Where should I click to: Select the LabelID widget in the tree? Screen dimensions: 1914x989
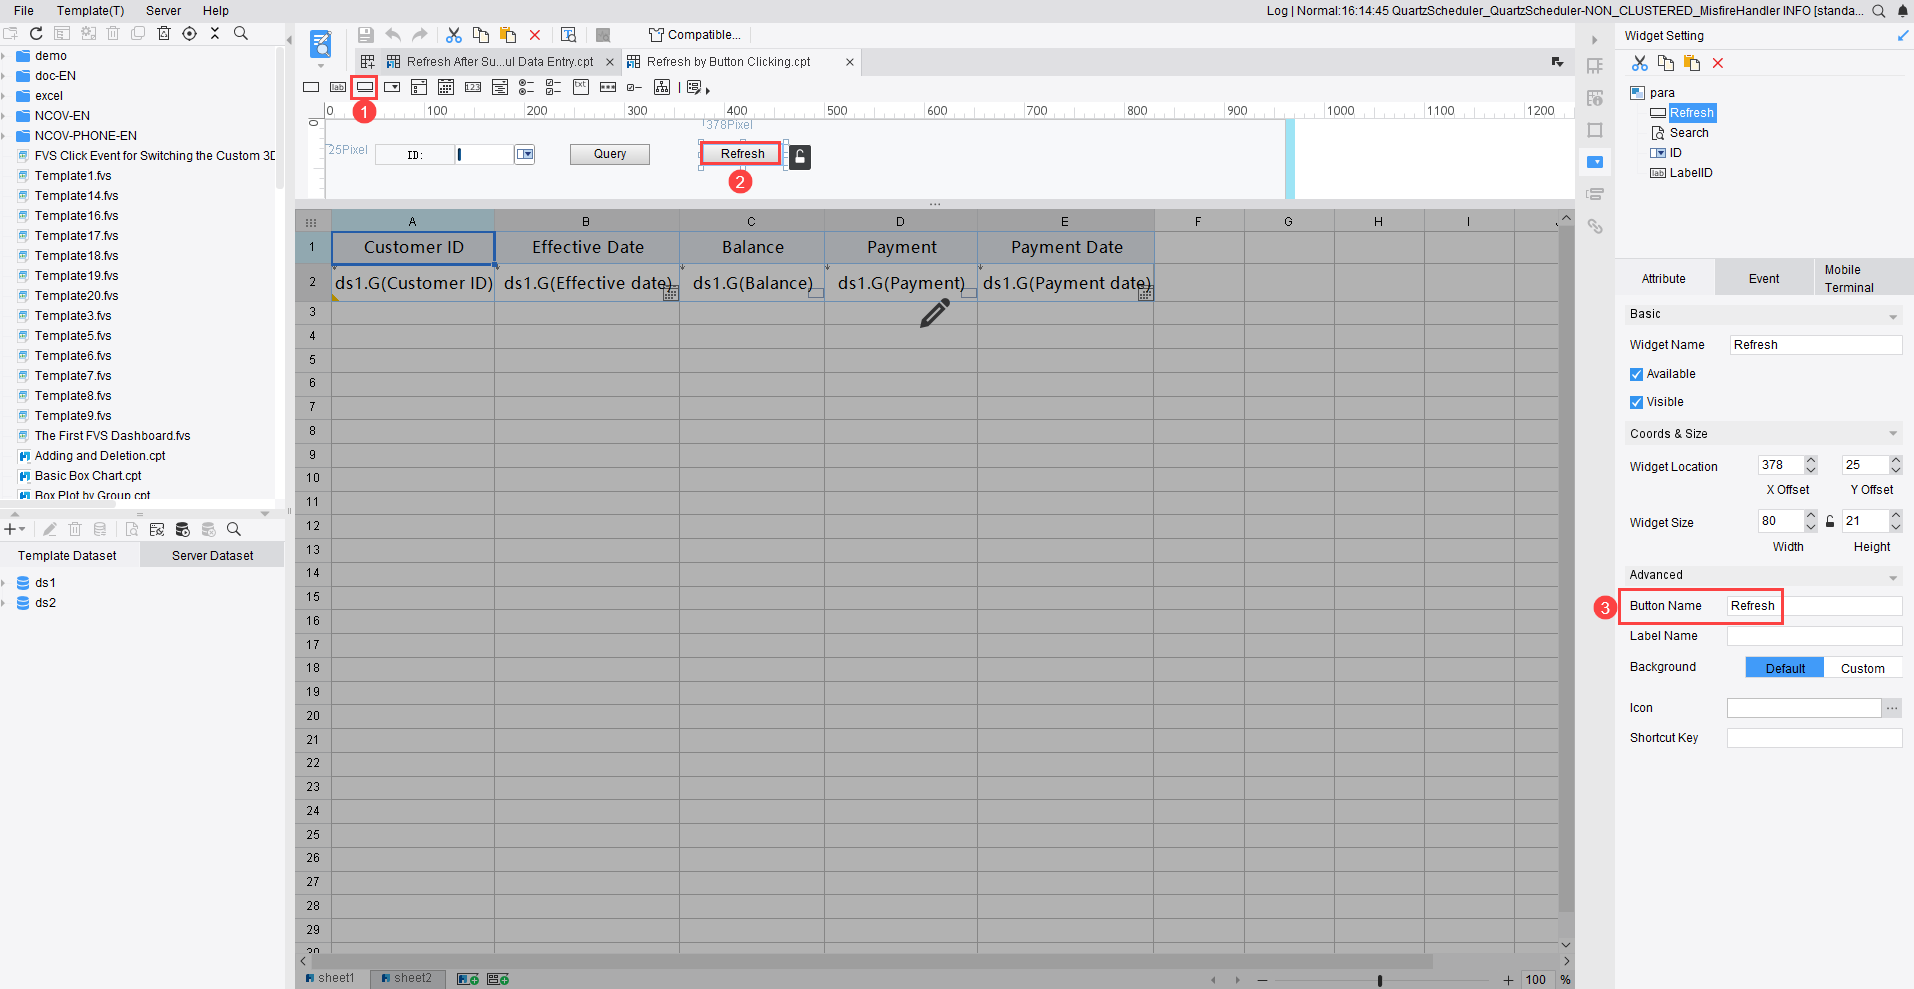click(1691, 172)
